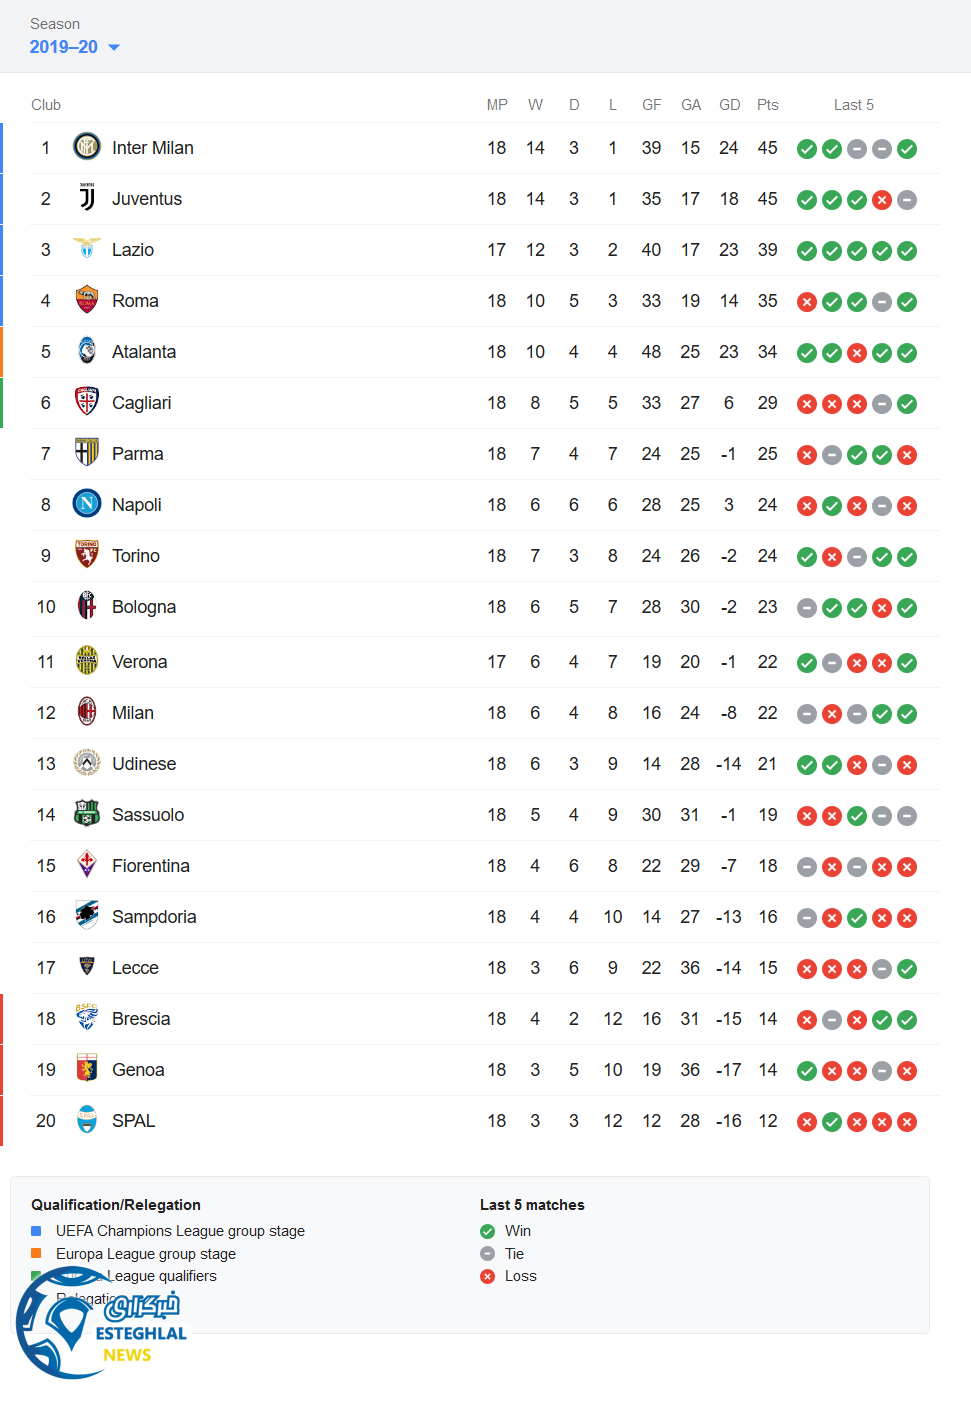Open the Cagliari team link

point(141,403)
